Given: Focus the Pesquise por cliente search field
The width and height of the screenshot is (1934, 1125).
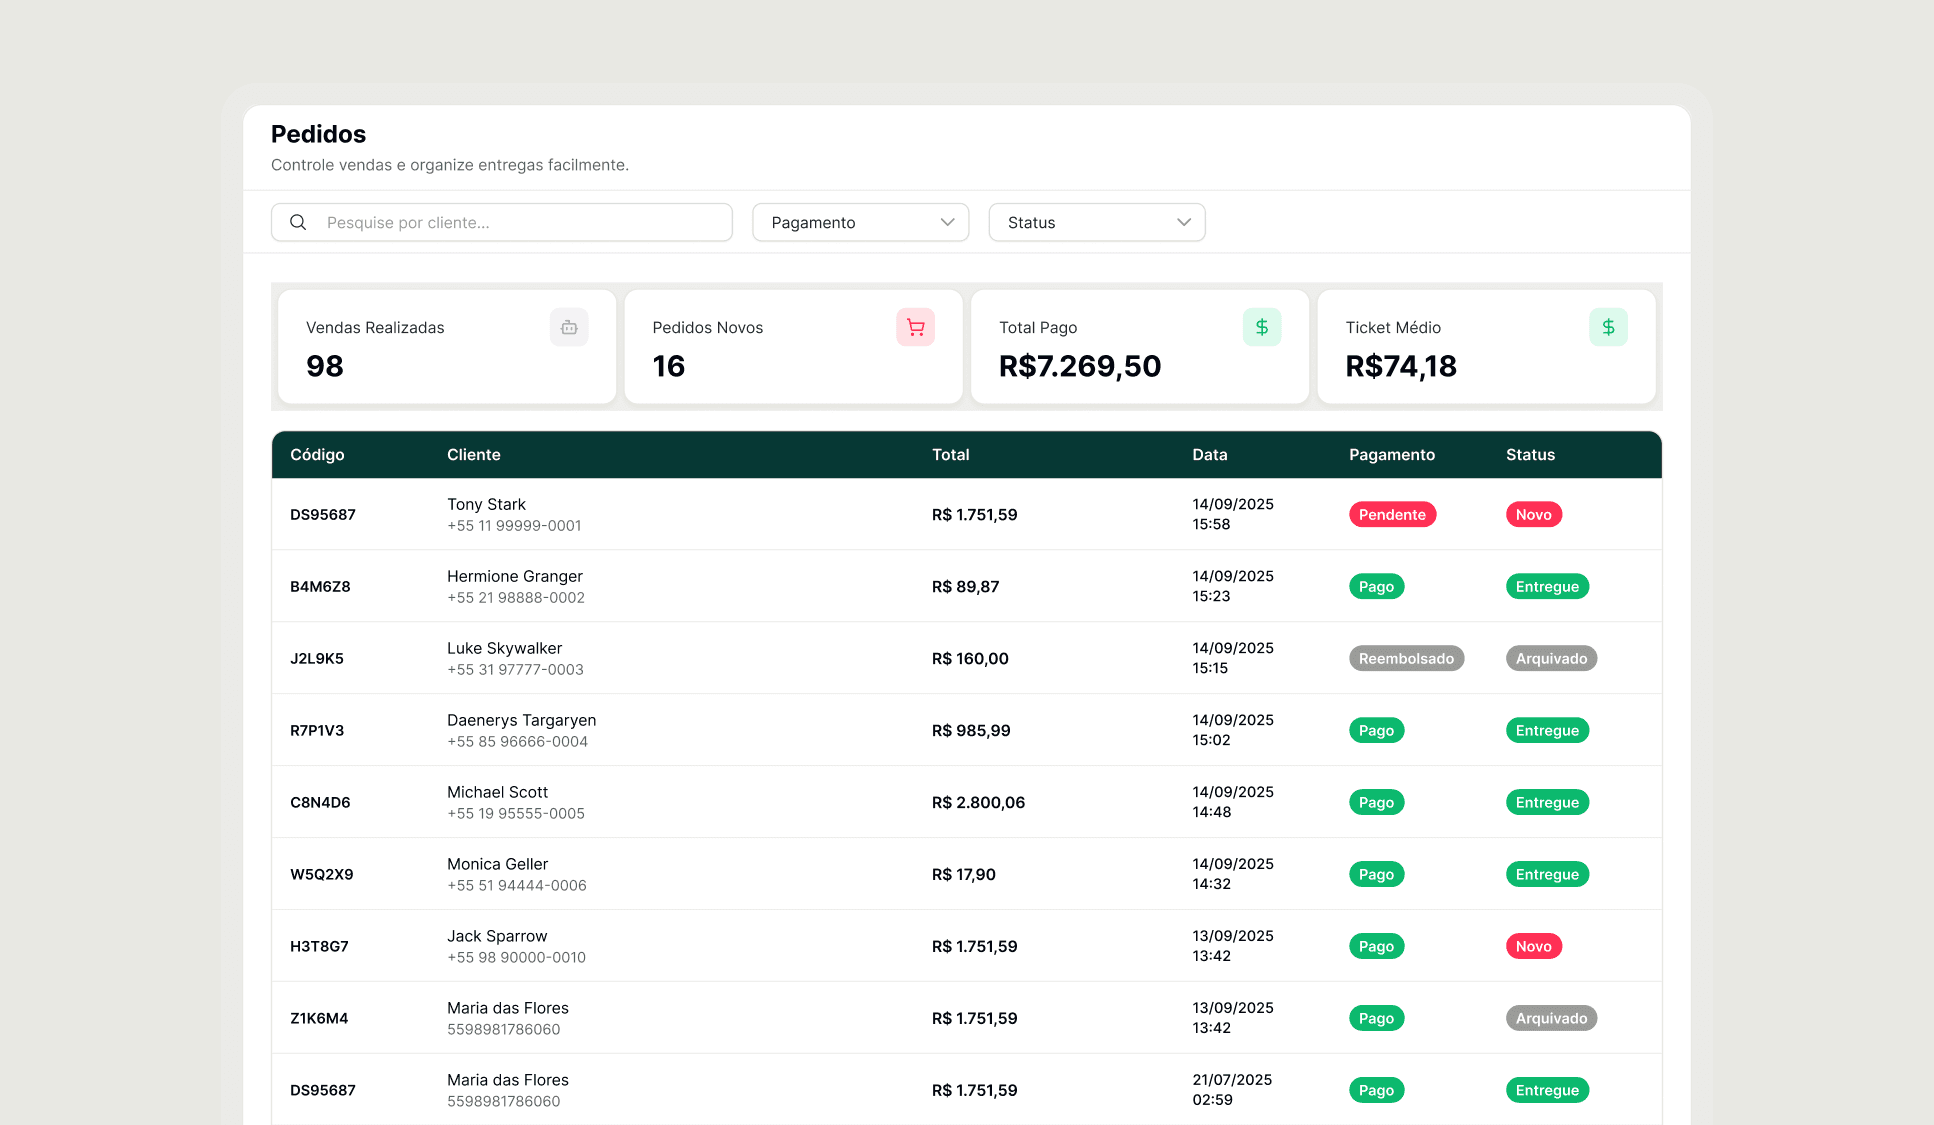Looking at the screenshot, I should point(520,222).
